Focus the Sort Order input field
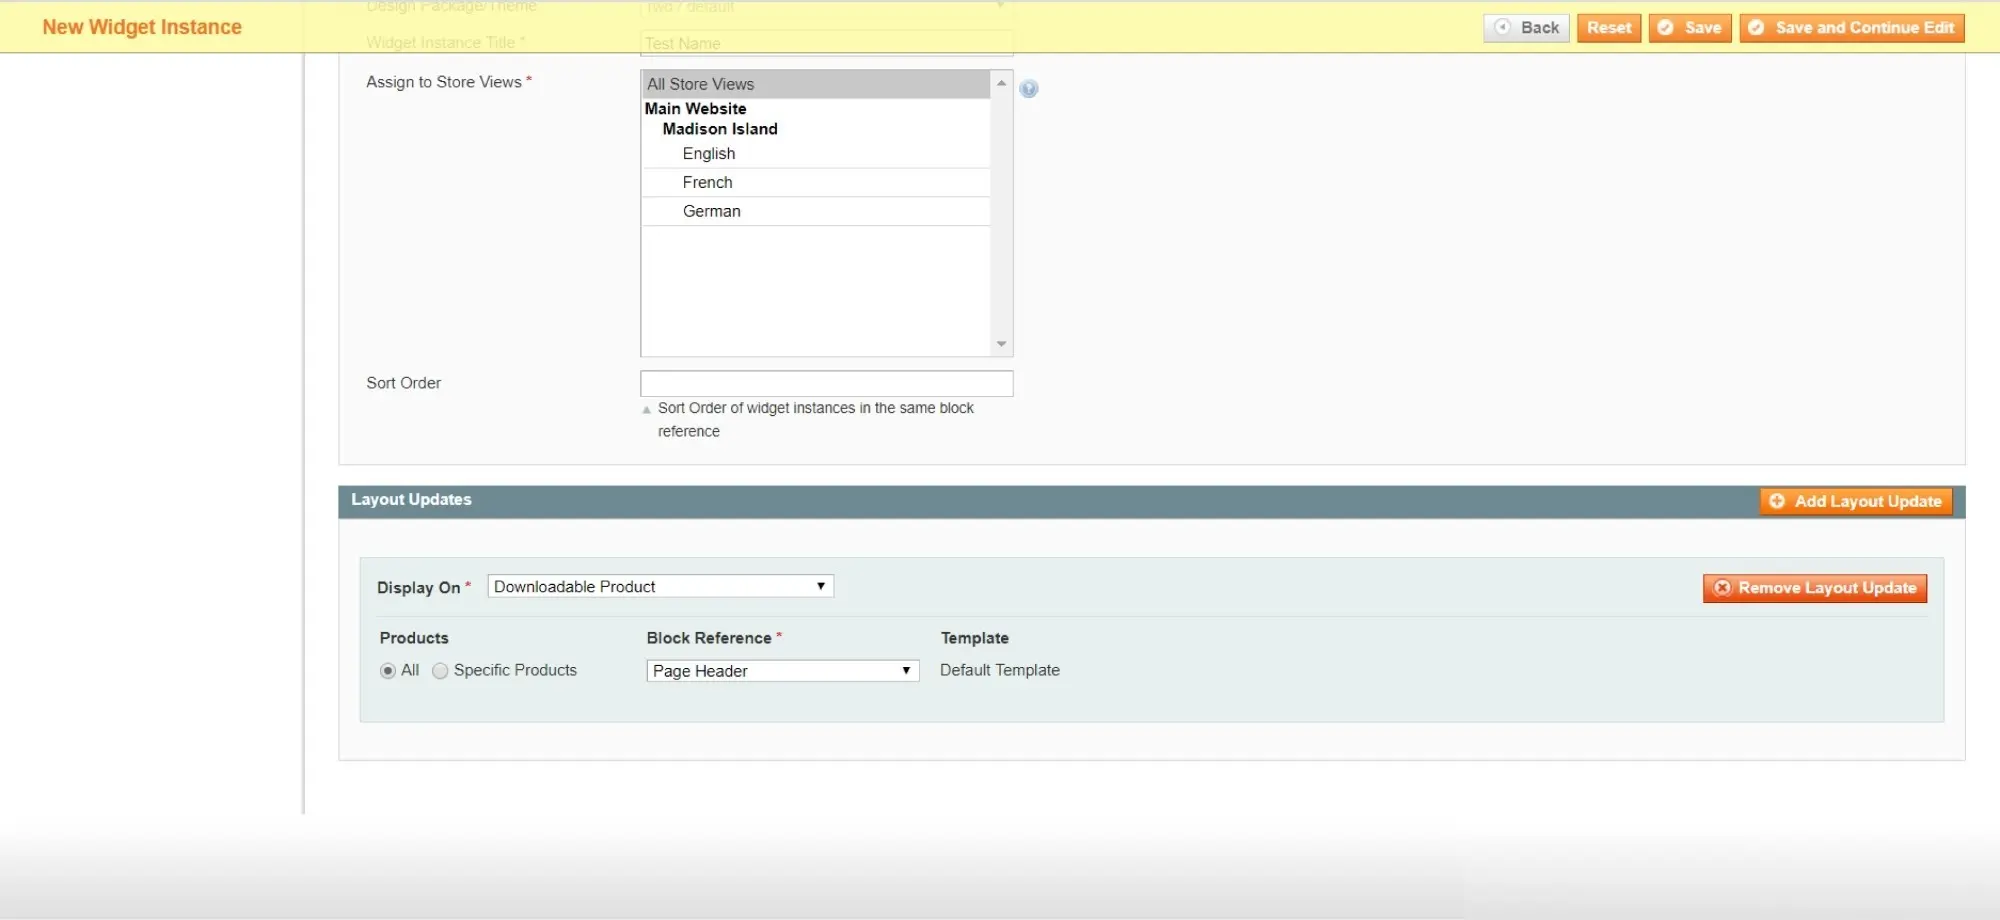This screenshot has width=2000, height=920. pos(826,383)
